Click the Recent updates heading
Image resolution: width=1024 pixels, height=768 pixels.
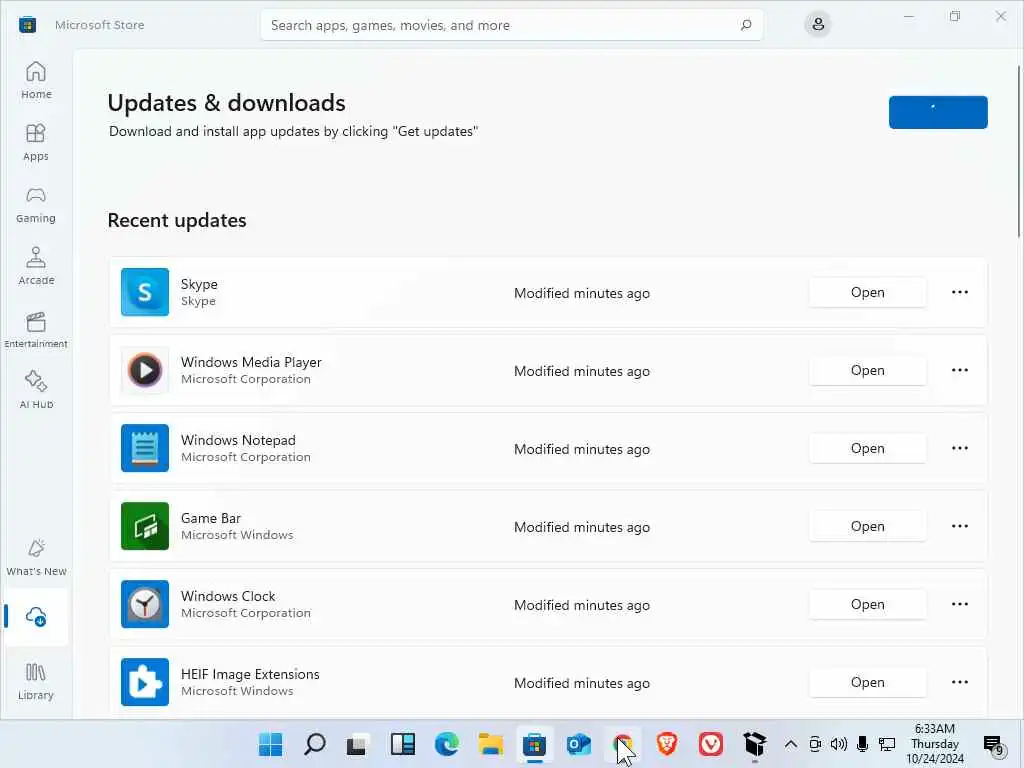click(177, 220)
